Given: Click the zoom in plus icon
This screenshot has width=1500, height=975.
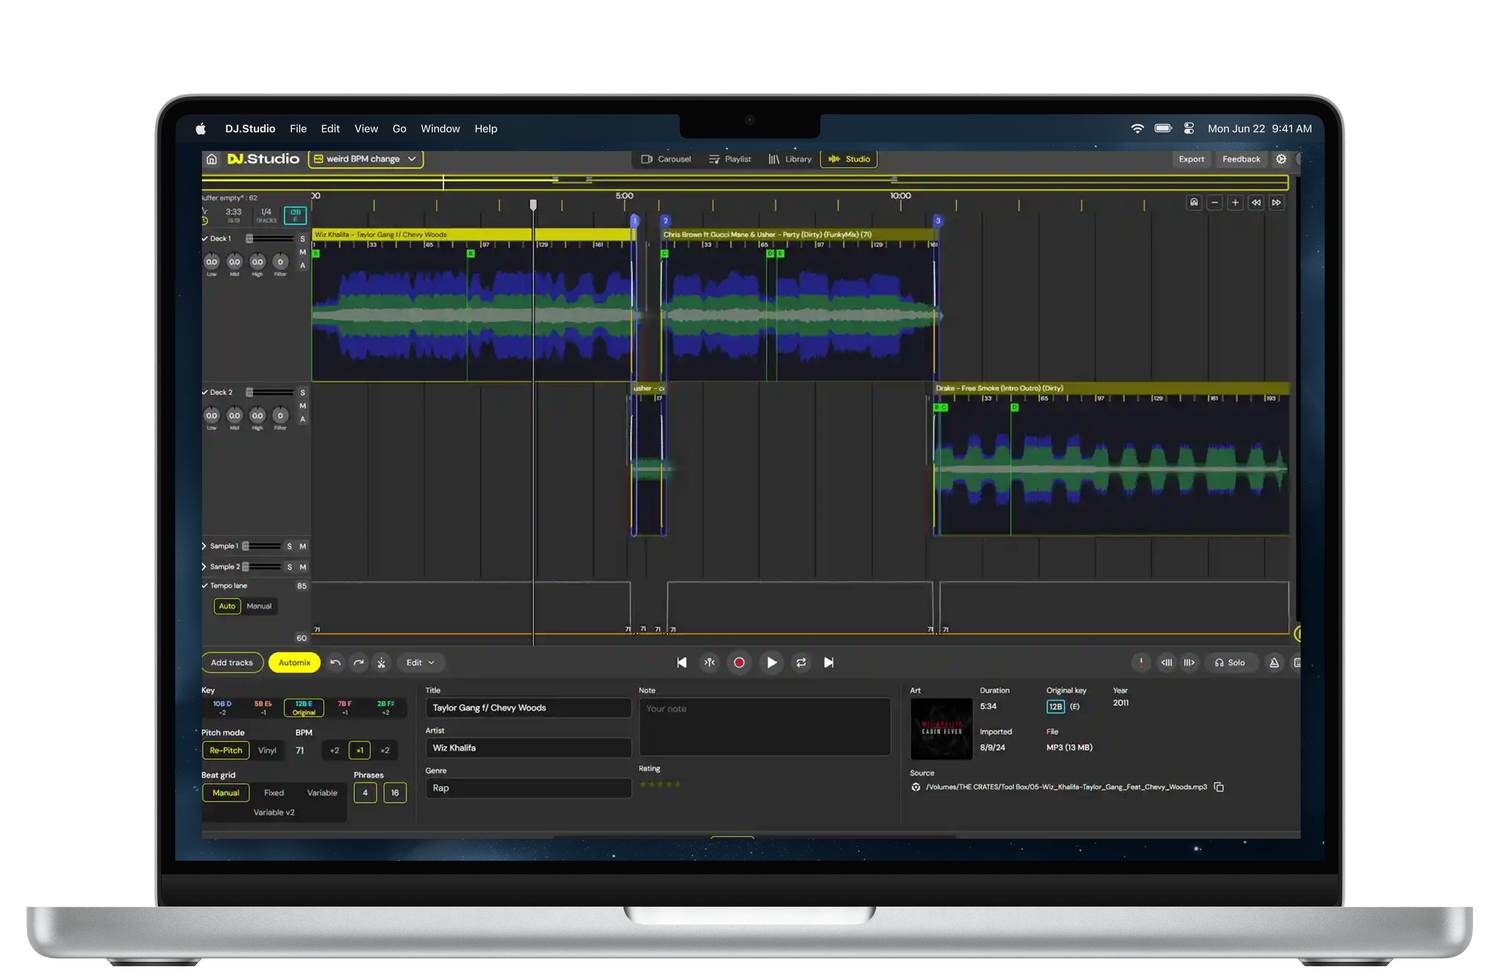Looking at the screenshot, I should [1235, 203].
